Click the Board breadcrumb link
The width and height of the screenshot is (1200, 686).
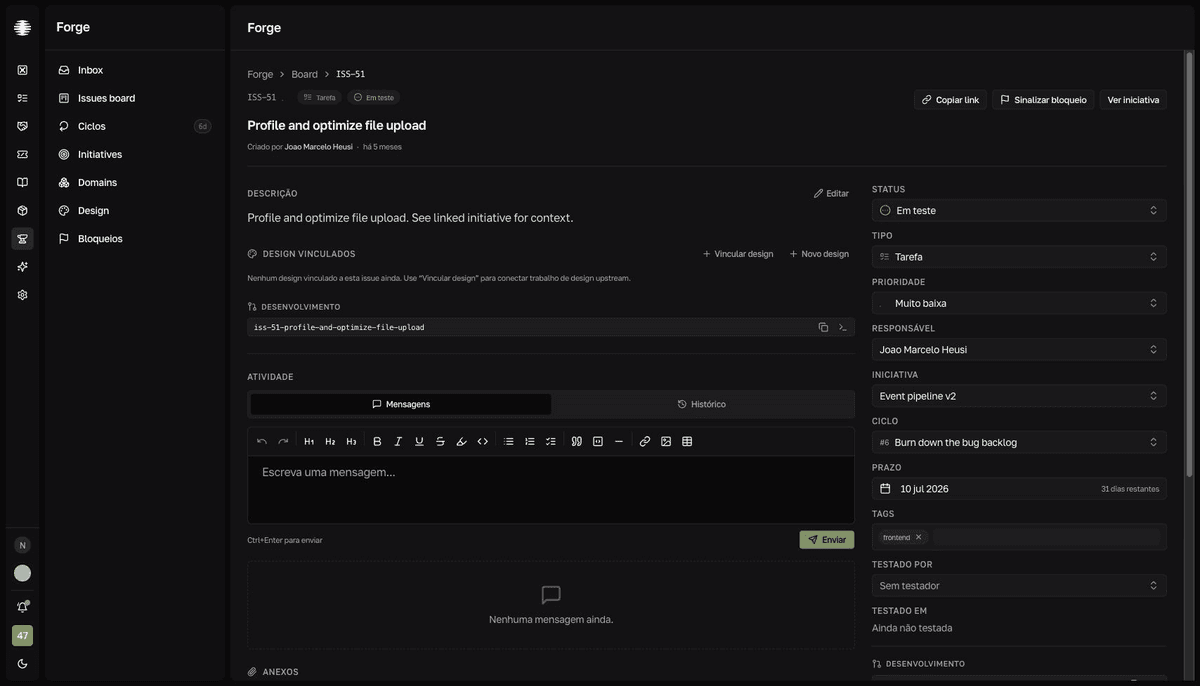[305, 74]
